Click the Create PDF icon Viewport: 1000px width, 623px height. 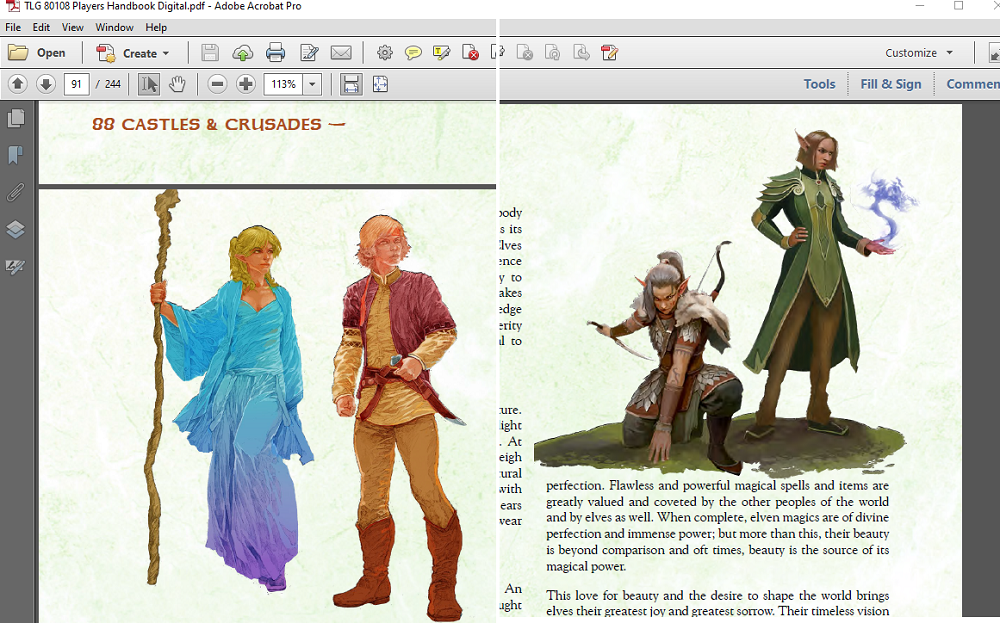tap(105, 53)
